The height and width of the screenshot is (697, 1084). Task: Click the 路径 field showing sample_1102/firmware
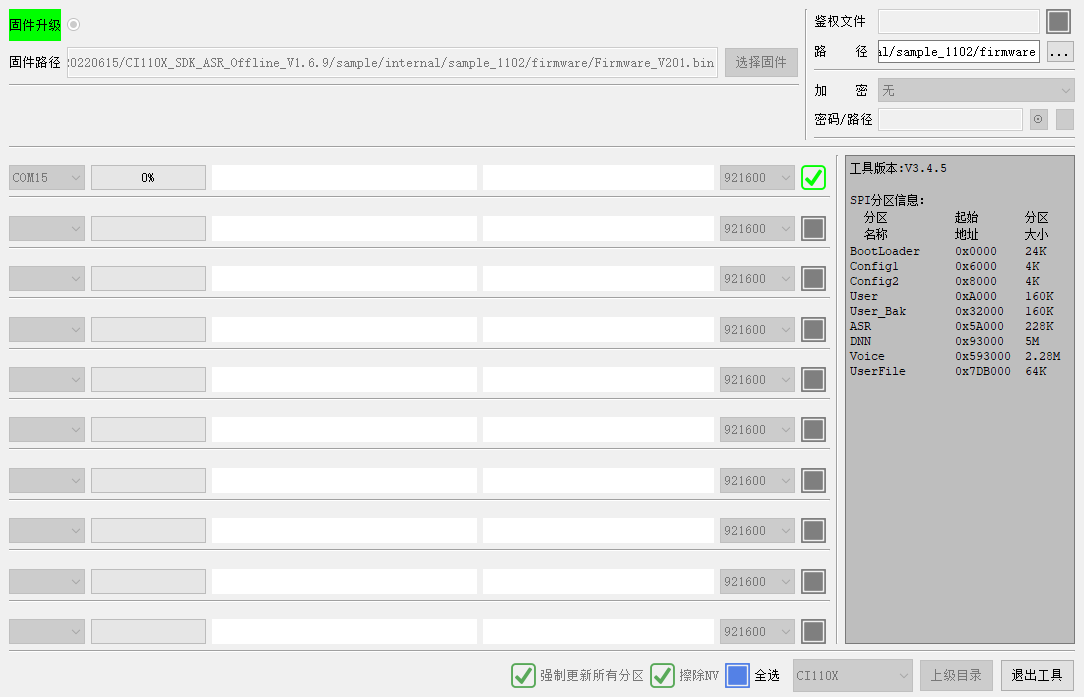(959, 52)
